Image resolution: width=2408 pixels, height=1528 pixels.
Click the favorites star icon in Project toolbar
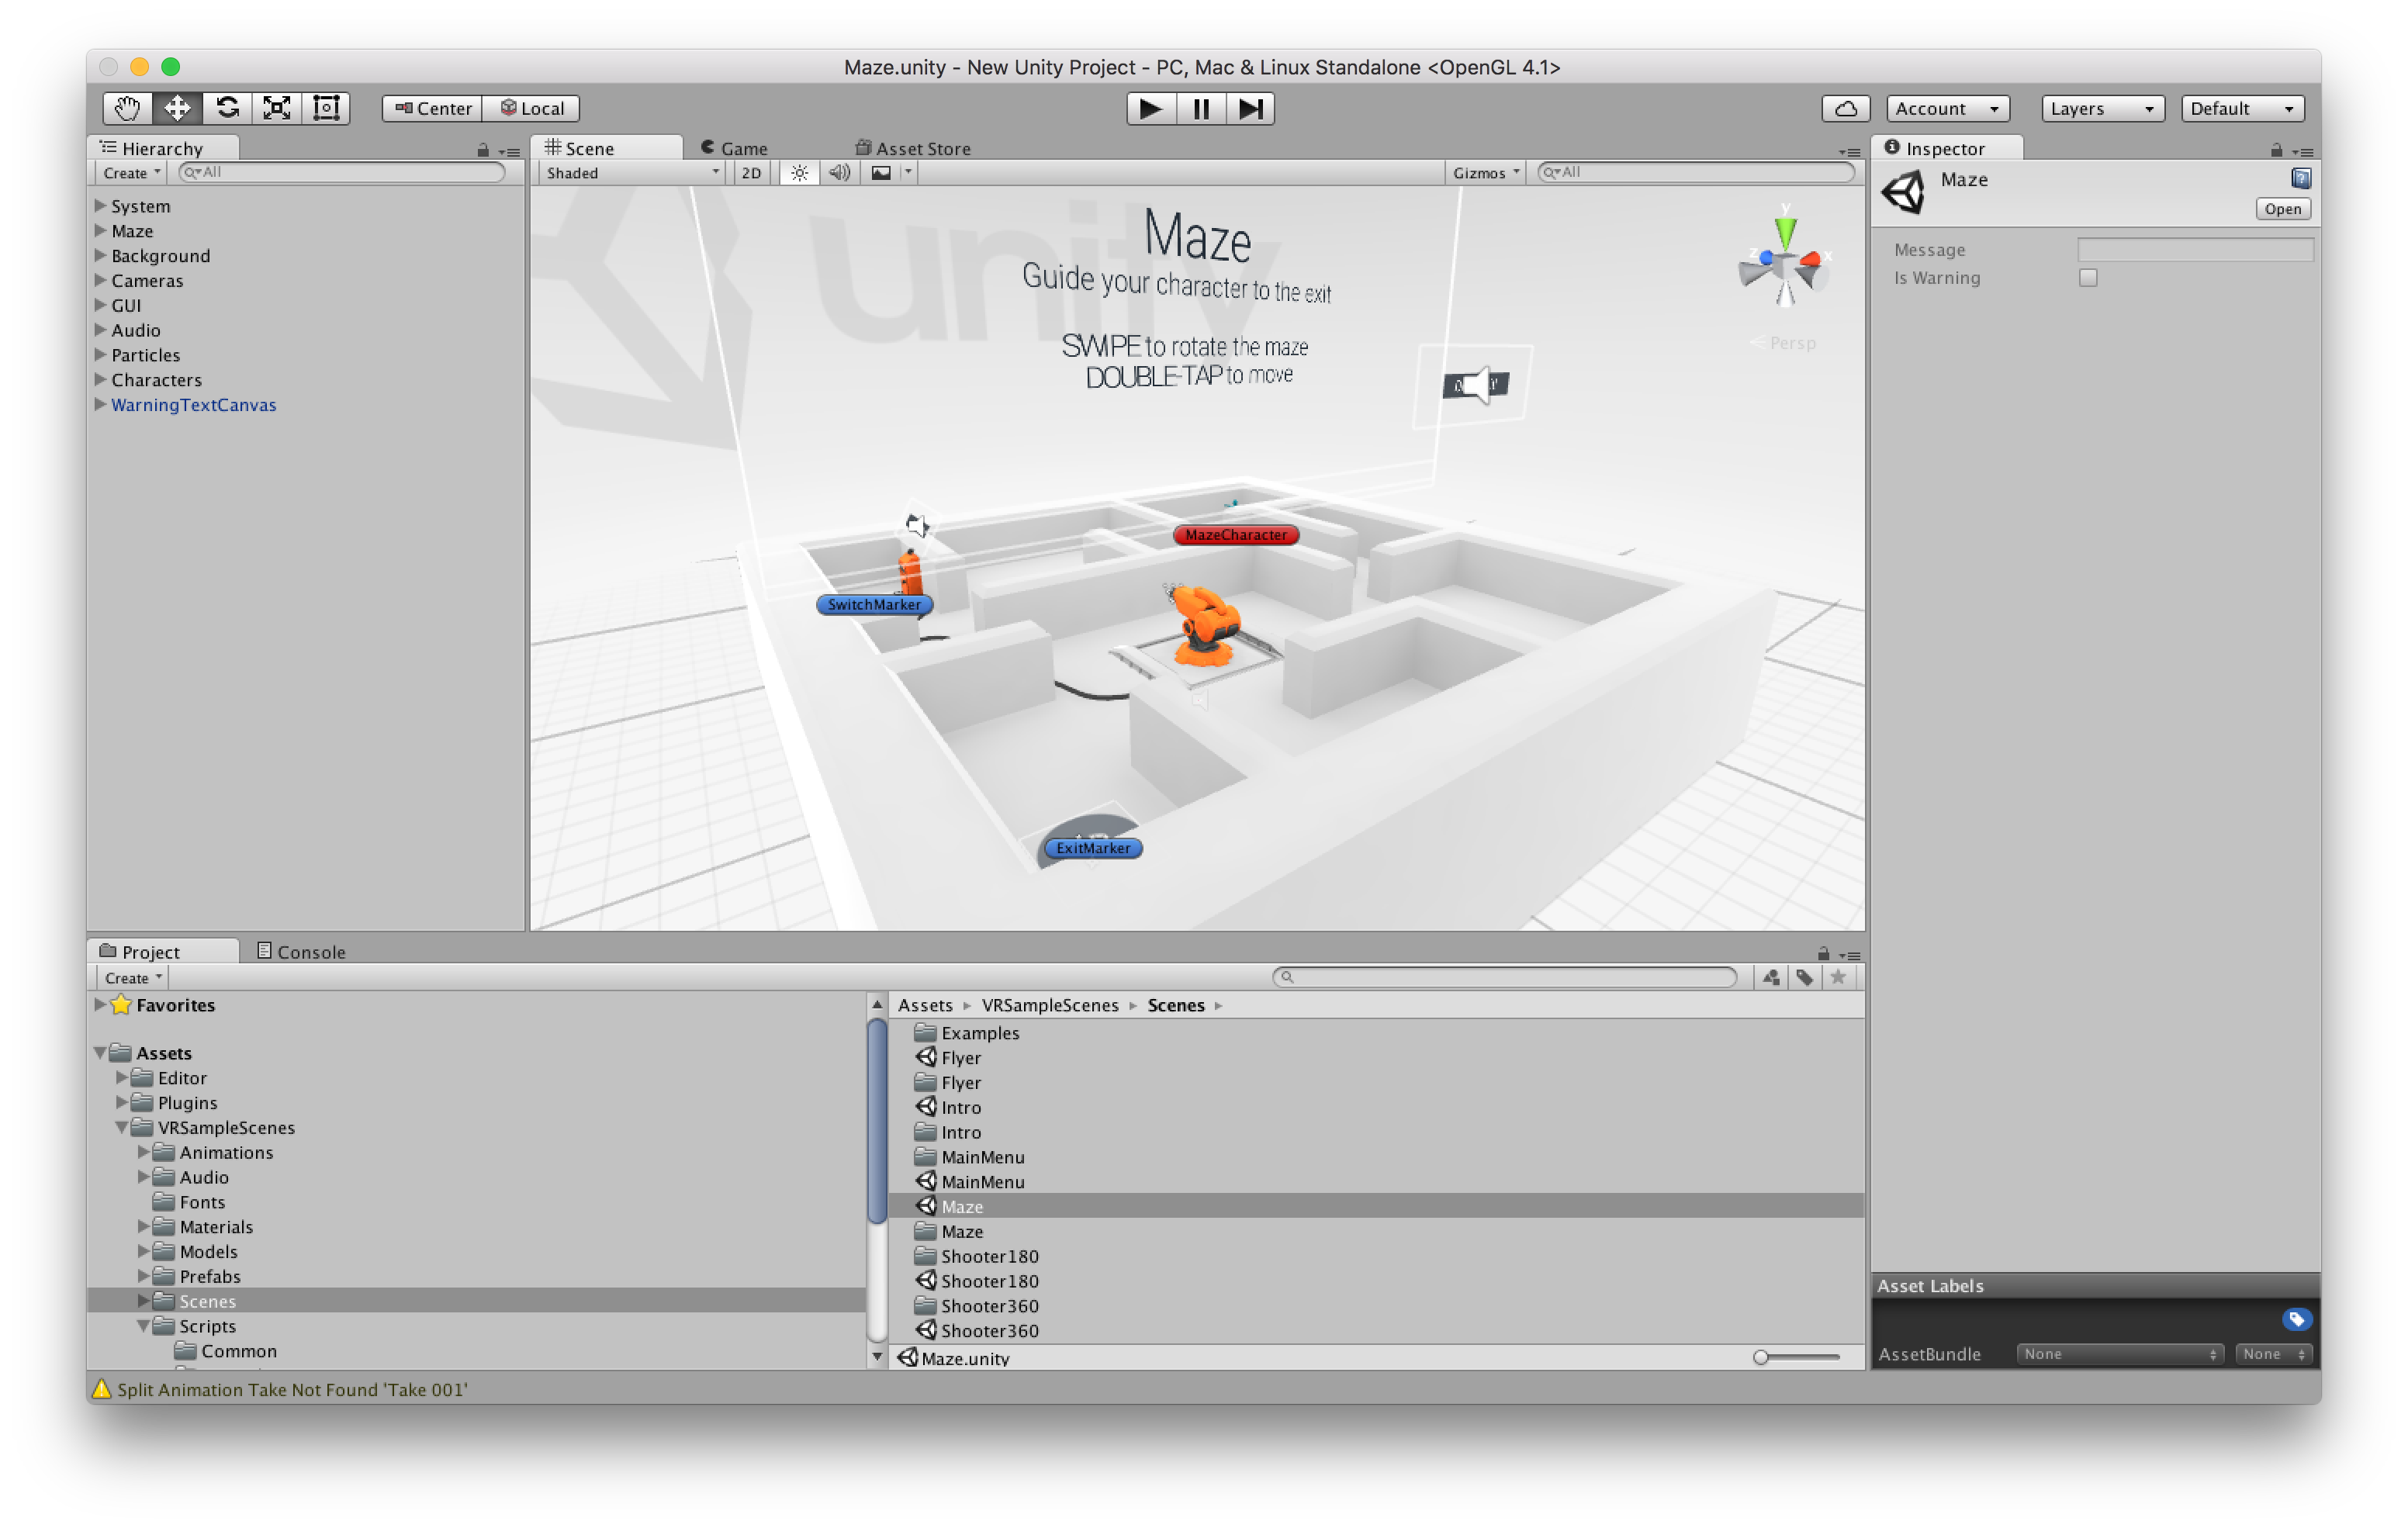(1837, 977)
